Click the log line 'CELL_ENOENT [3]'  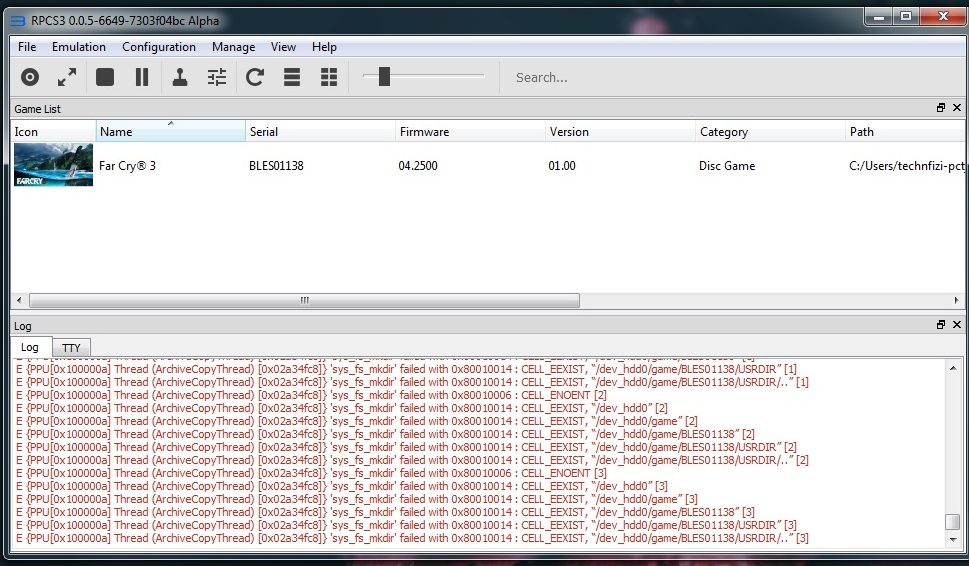311,473
